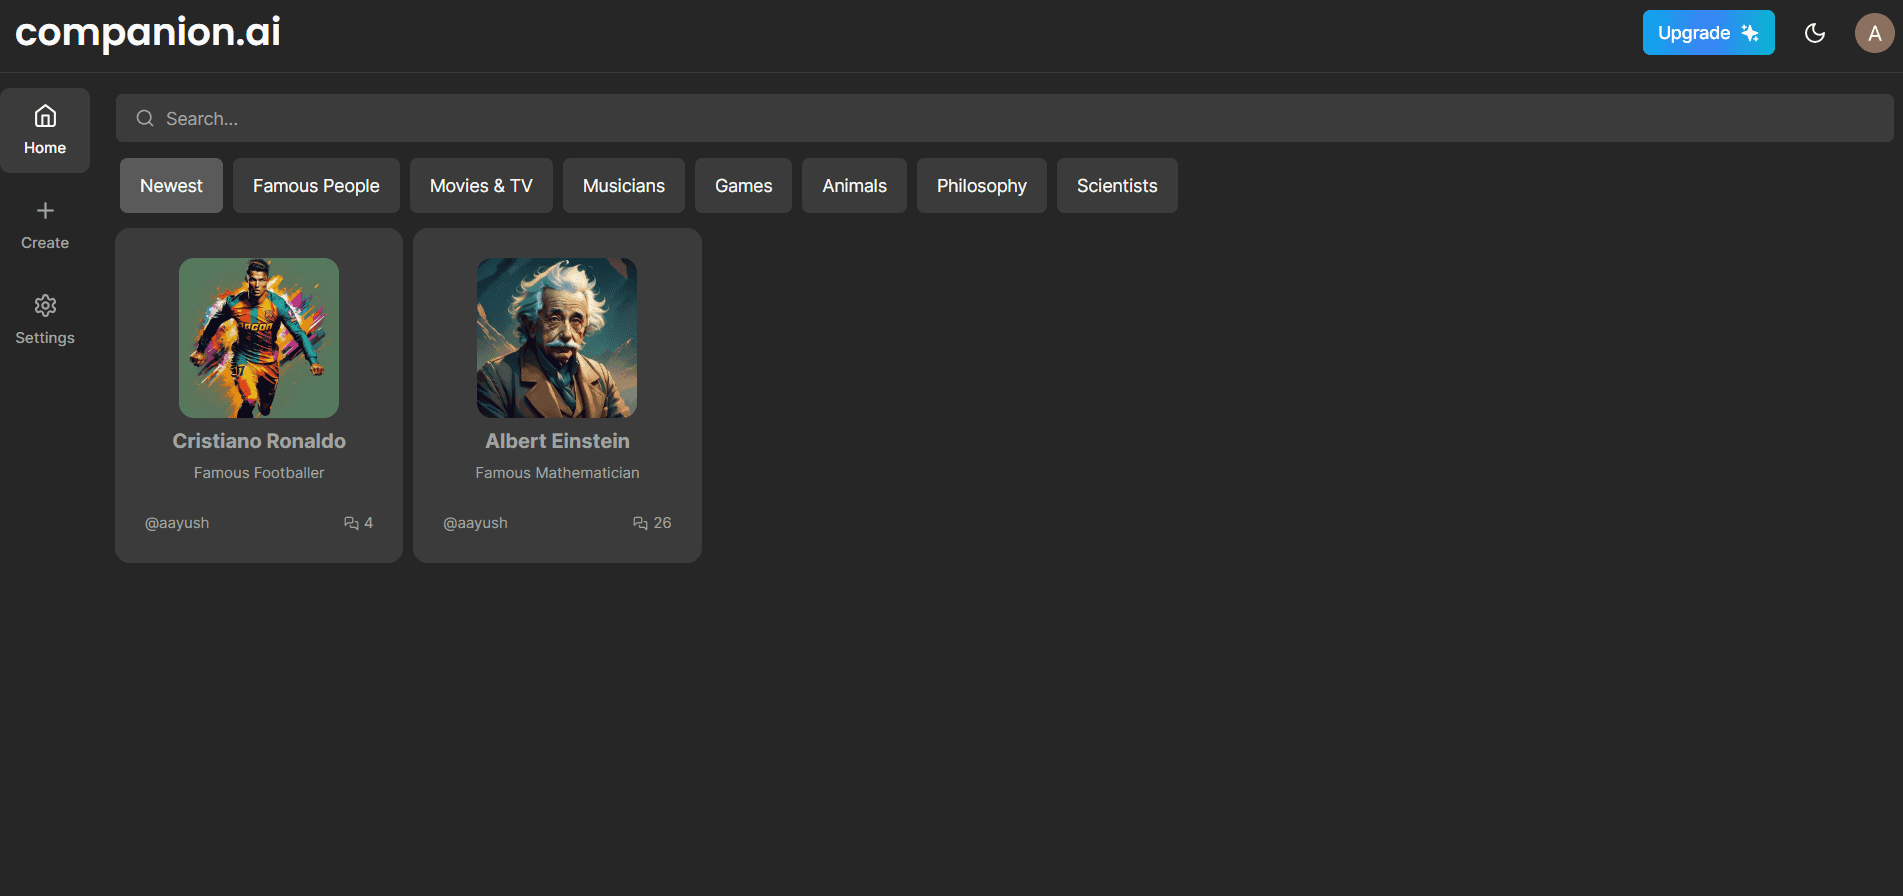Click the Famous Mathematician description
This screenshot has height=896, width=1903.
click(557, 473)
